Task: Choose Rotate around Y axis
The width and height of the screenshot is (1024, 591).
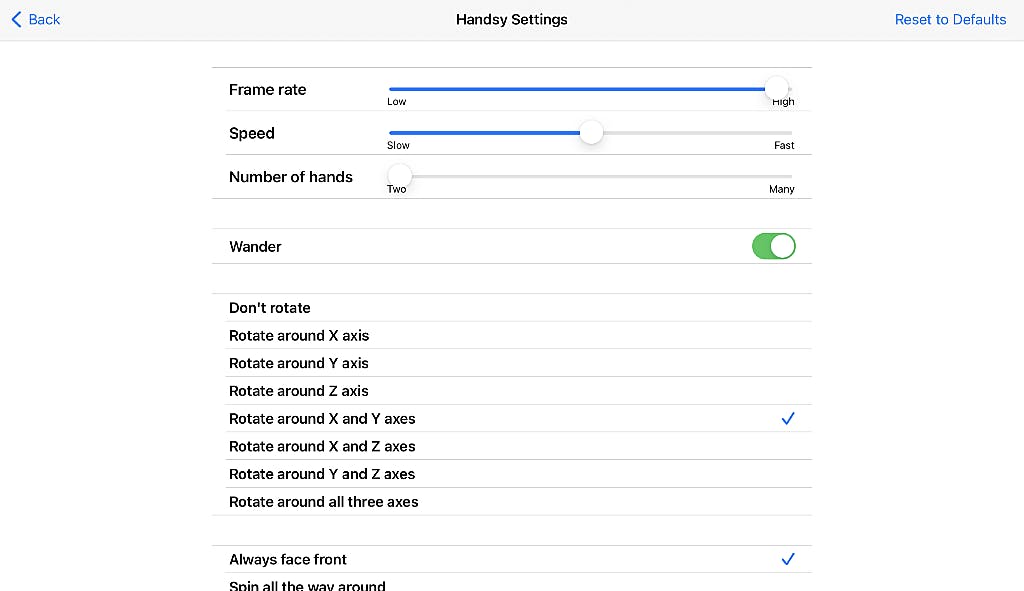Action: (299, 363)
